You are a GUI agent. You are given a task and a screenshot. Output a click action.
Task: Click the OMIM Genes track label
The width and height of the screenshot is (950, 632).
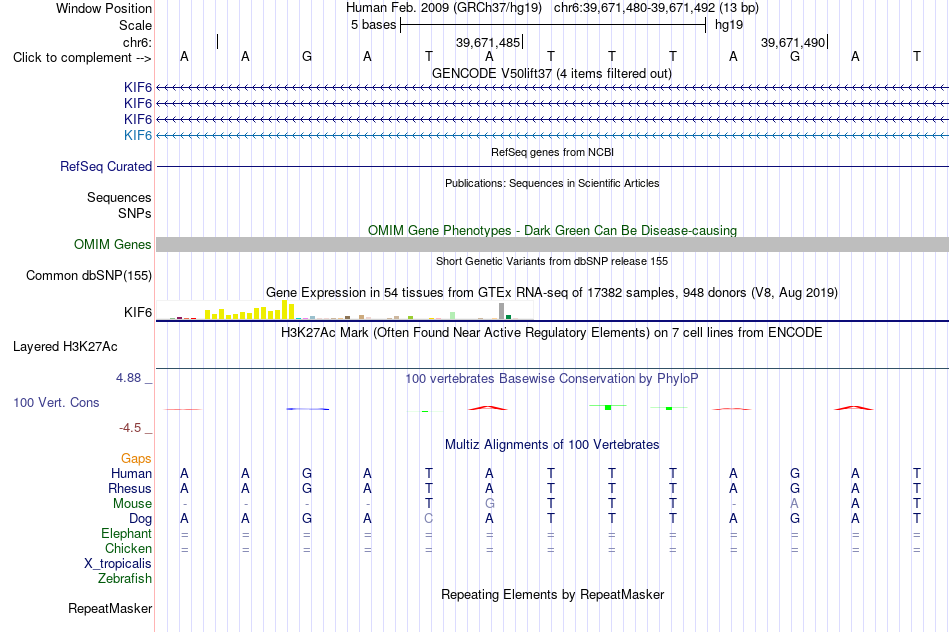pos(113,244)
